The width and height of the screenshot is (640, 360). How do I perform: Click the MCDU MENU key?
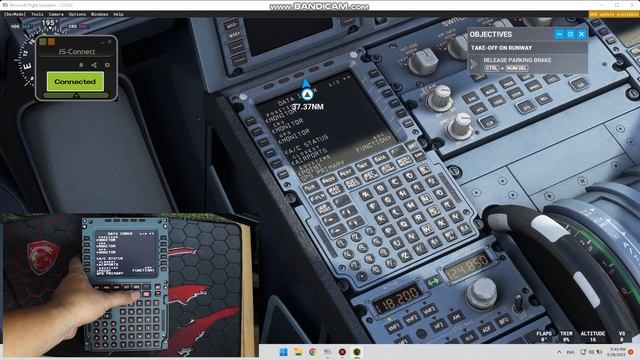pos(404,161)
